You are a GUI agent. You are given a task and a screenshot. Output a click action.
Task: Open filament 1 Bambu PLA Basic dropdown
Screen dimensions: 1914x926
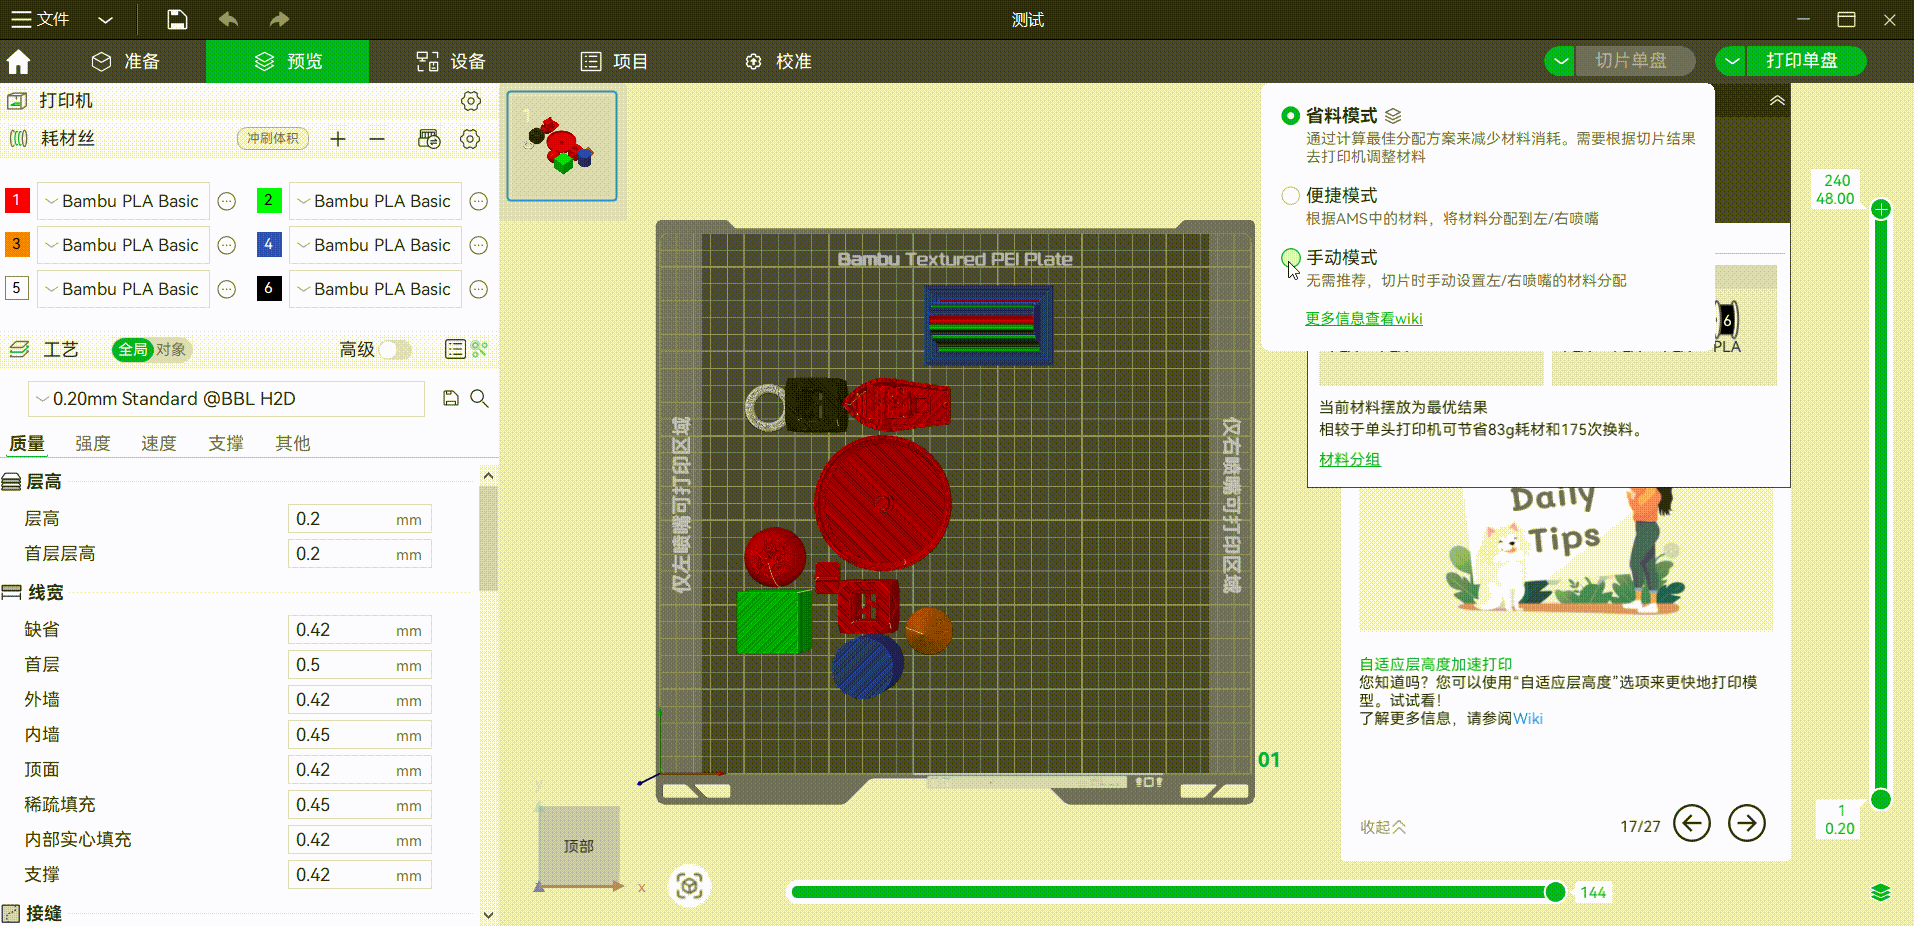[123, 201]
